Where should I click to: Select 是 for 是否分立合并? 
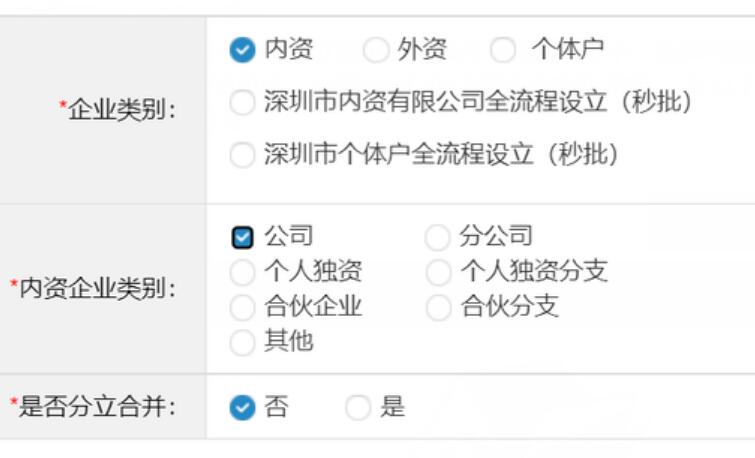click(358, 408)
